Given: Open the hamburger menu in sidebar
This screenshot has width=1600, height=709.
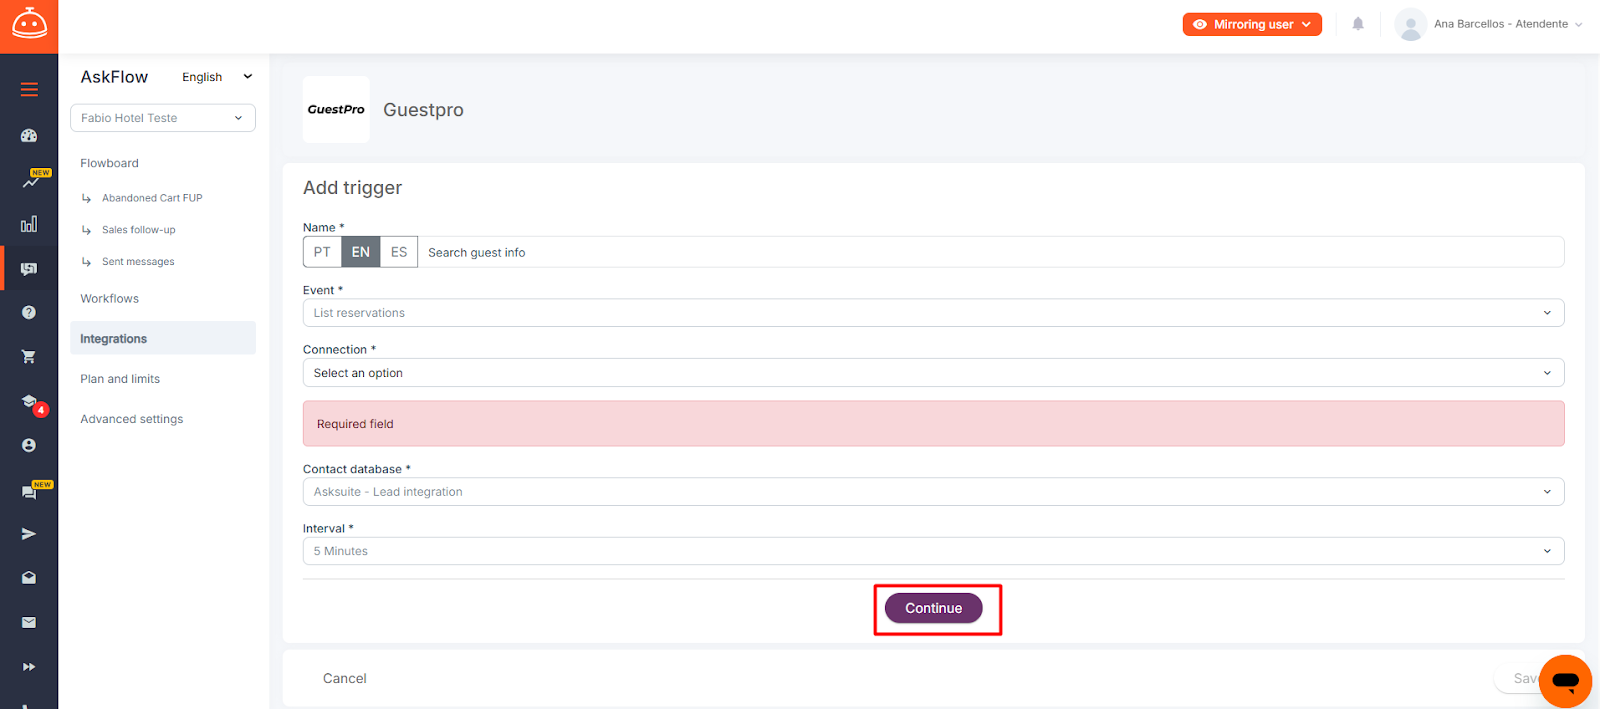Looking at the screenshot, I should coord(29,90).
